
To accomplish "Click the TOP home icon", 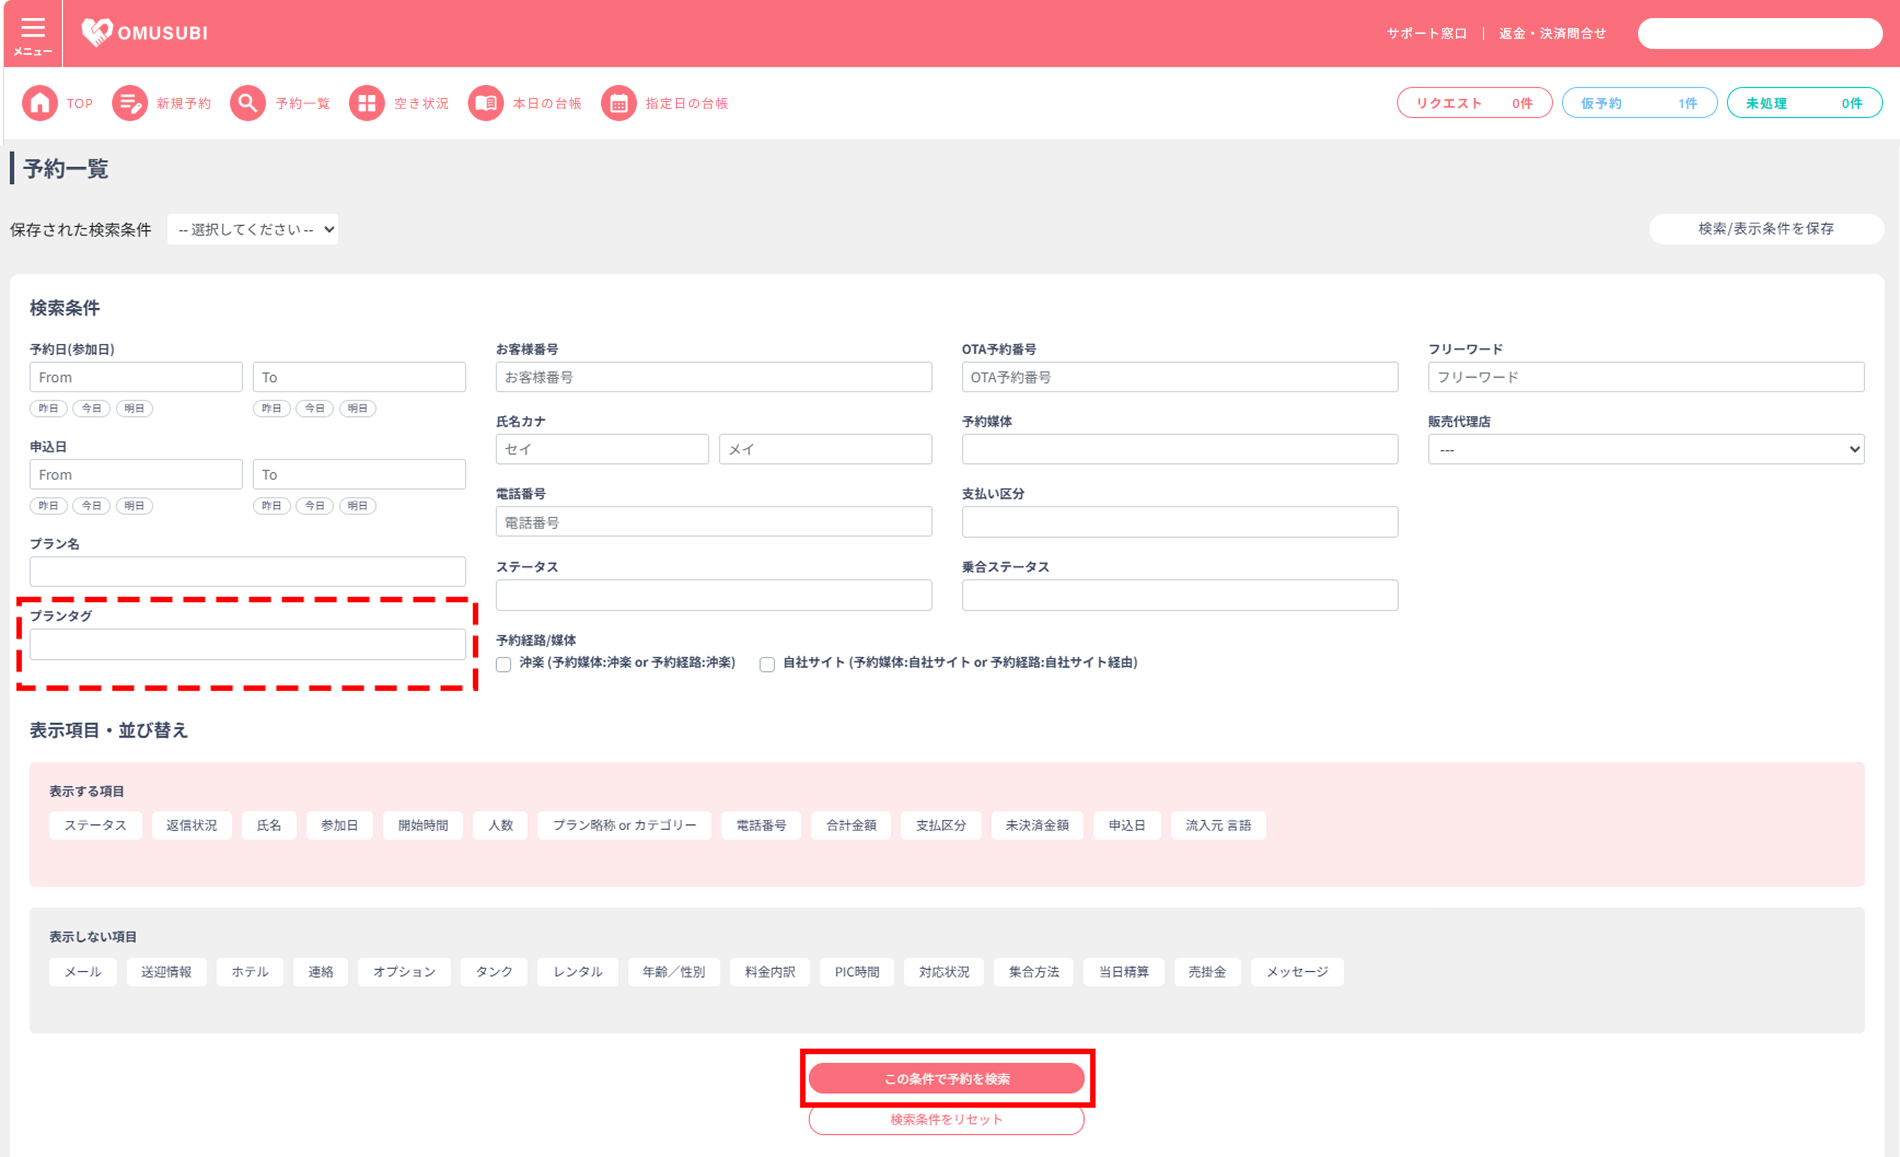I will point(40,103).
